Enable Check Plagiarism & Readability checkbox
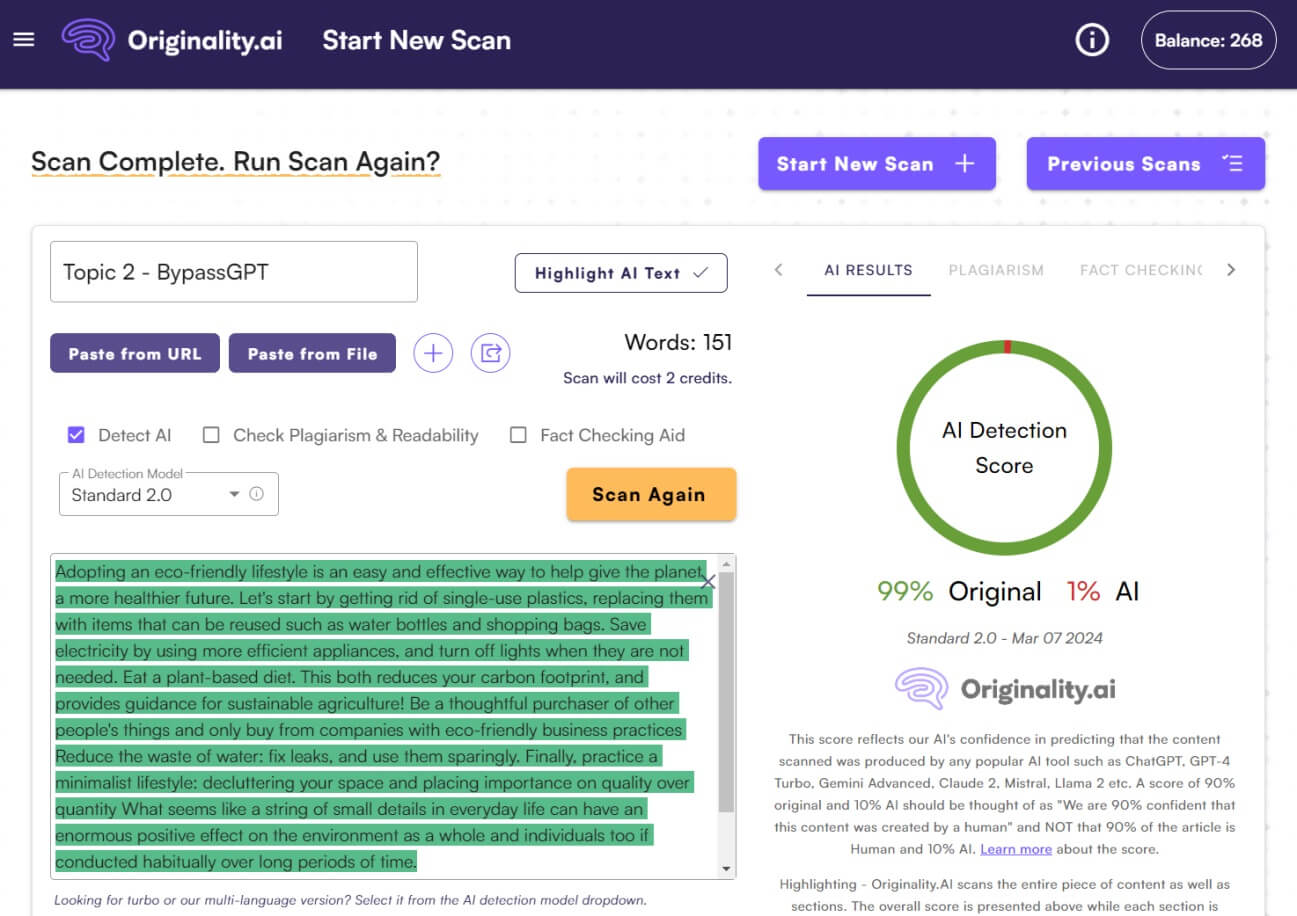Screen dimensions: 1297x916 [x=211, y=435]
